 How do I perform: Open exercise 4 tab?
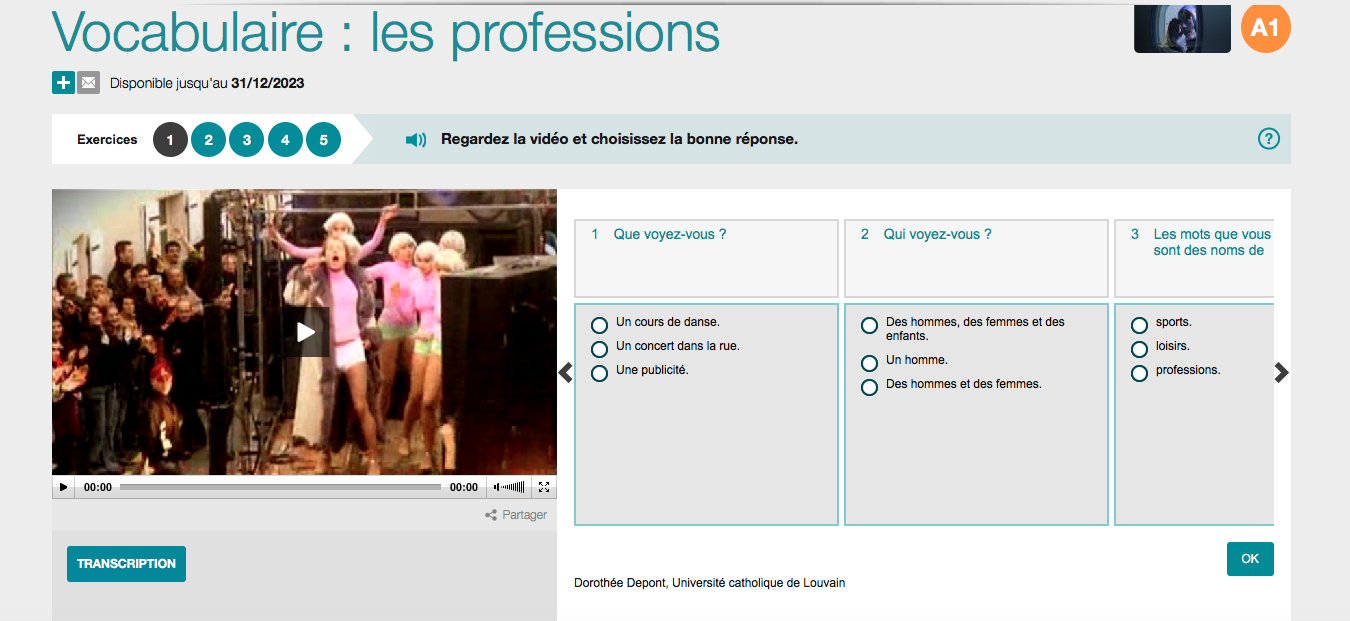click(x=285, y=140)
